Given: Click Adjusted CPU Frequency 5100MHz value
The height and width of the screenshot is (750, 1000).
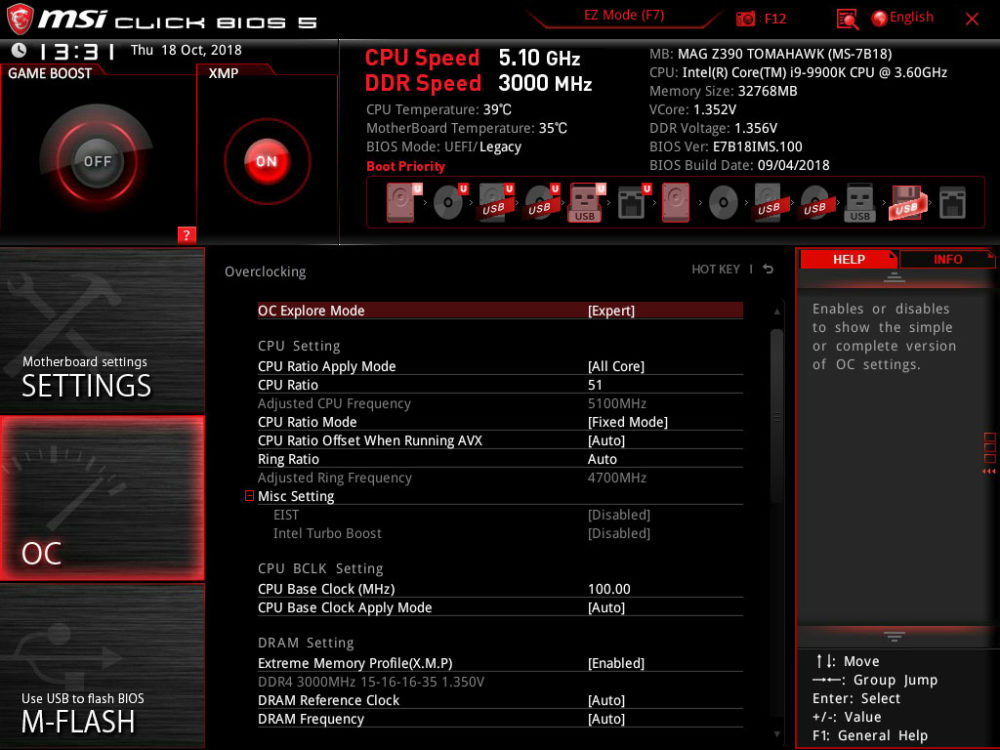Looking at the screenshot, I should [617, 403].
